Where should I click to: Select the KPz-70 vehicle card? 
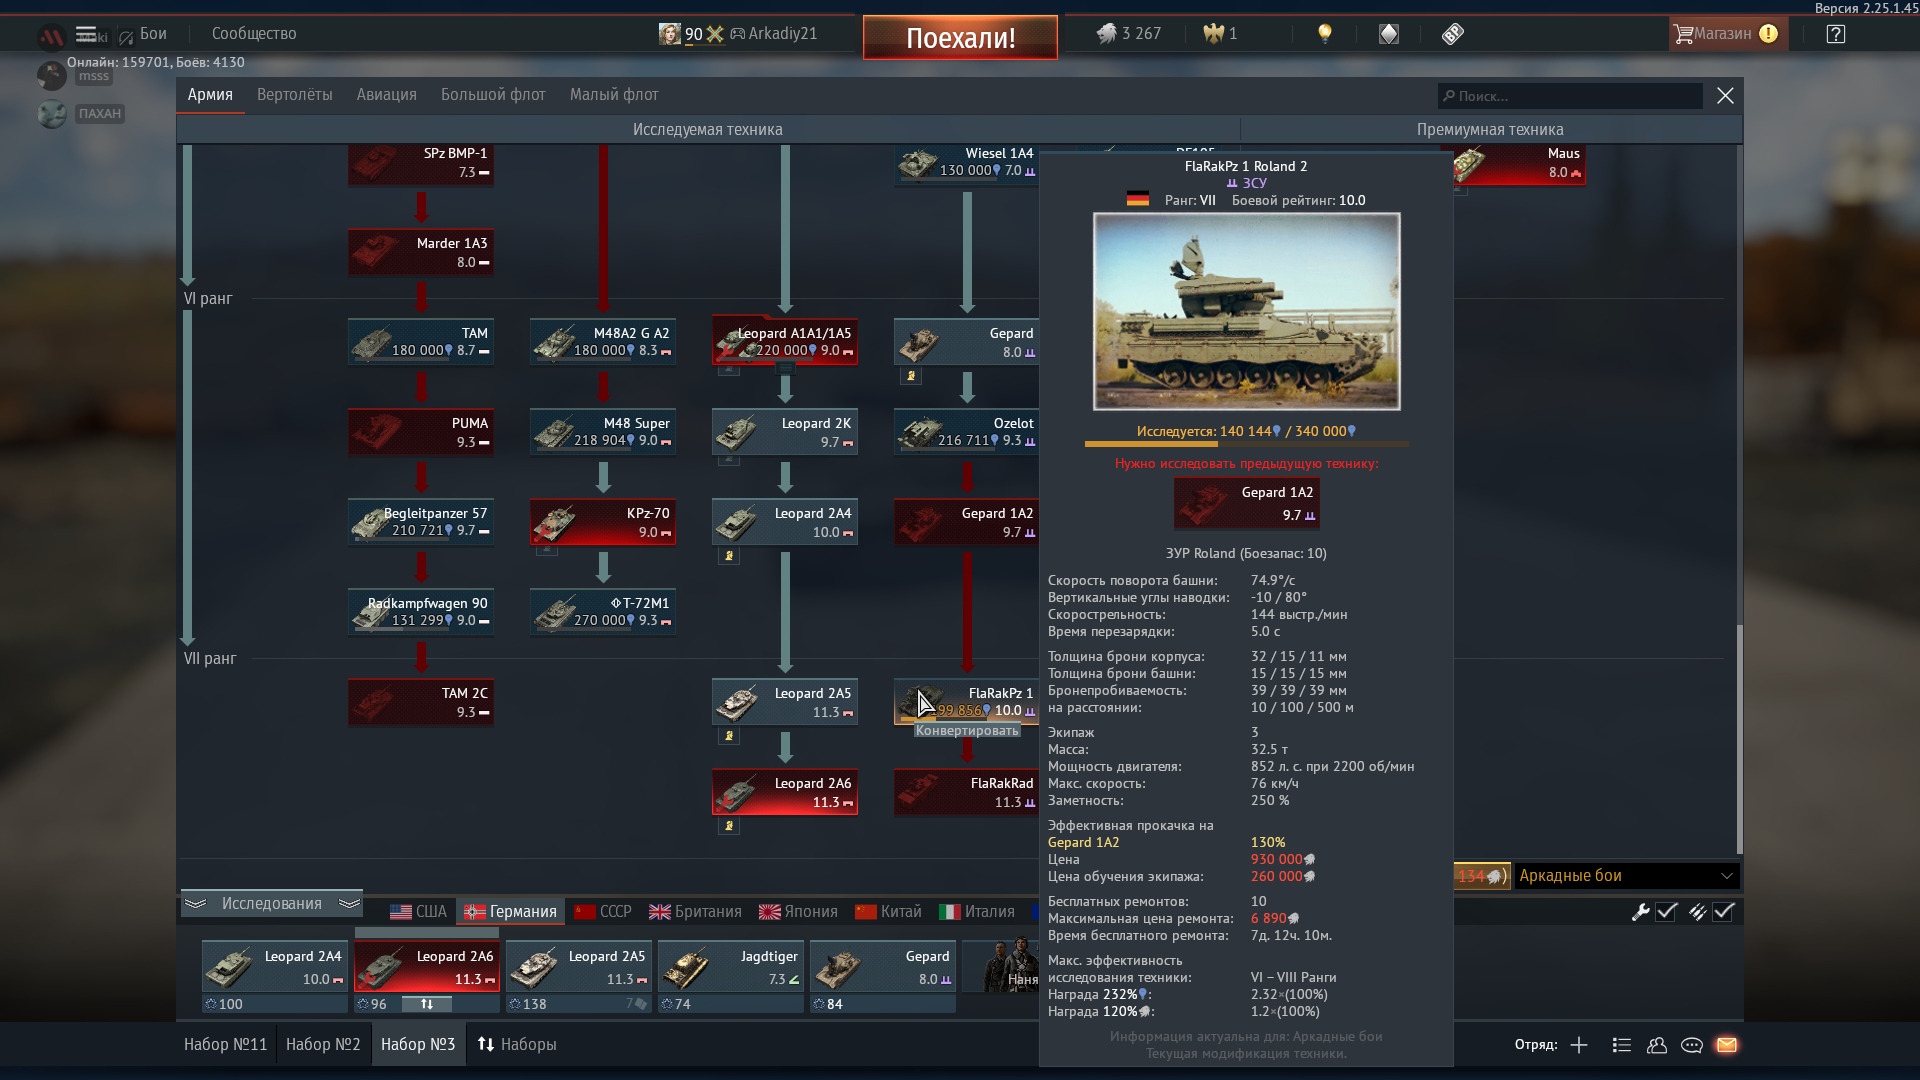tap(603, 522)
